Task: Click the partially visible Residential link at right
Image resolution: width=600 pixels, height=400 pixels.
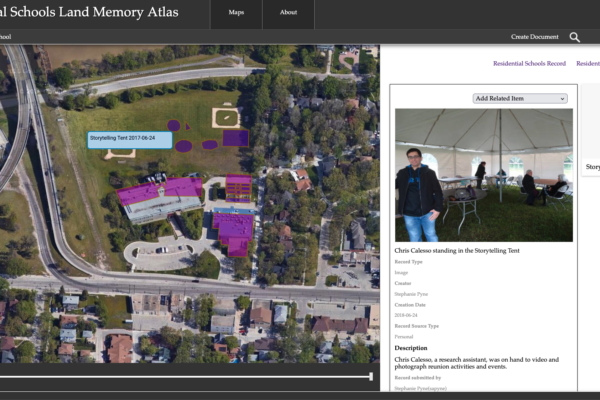Action: (588, 63)
